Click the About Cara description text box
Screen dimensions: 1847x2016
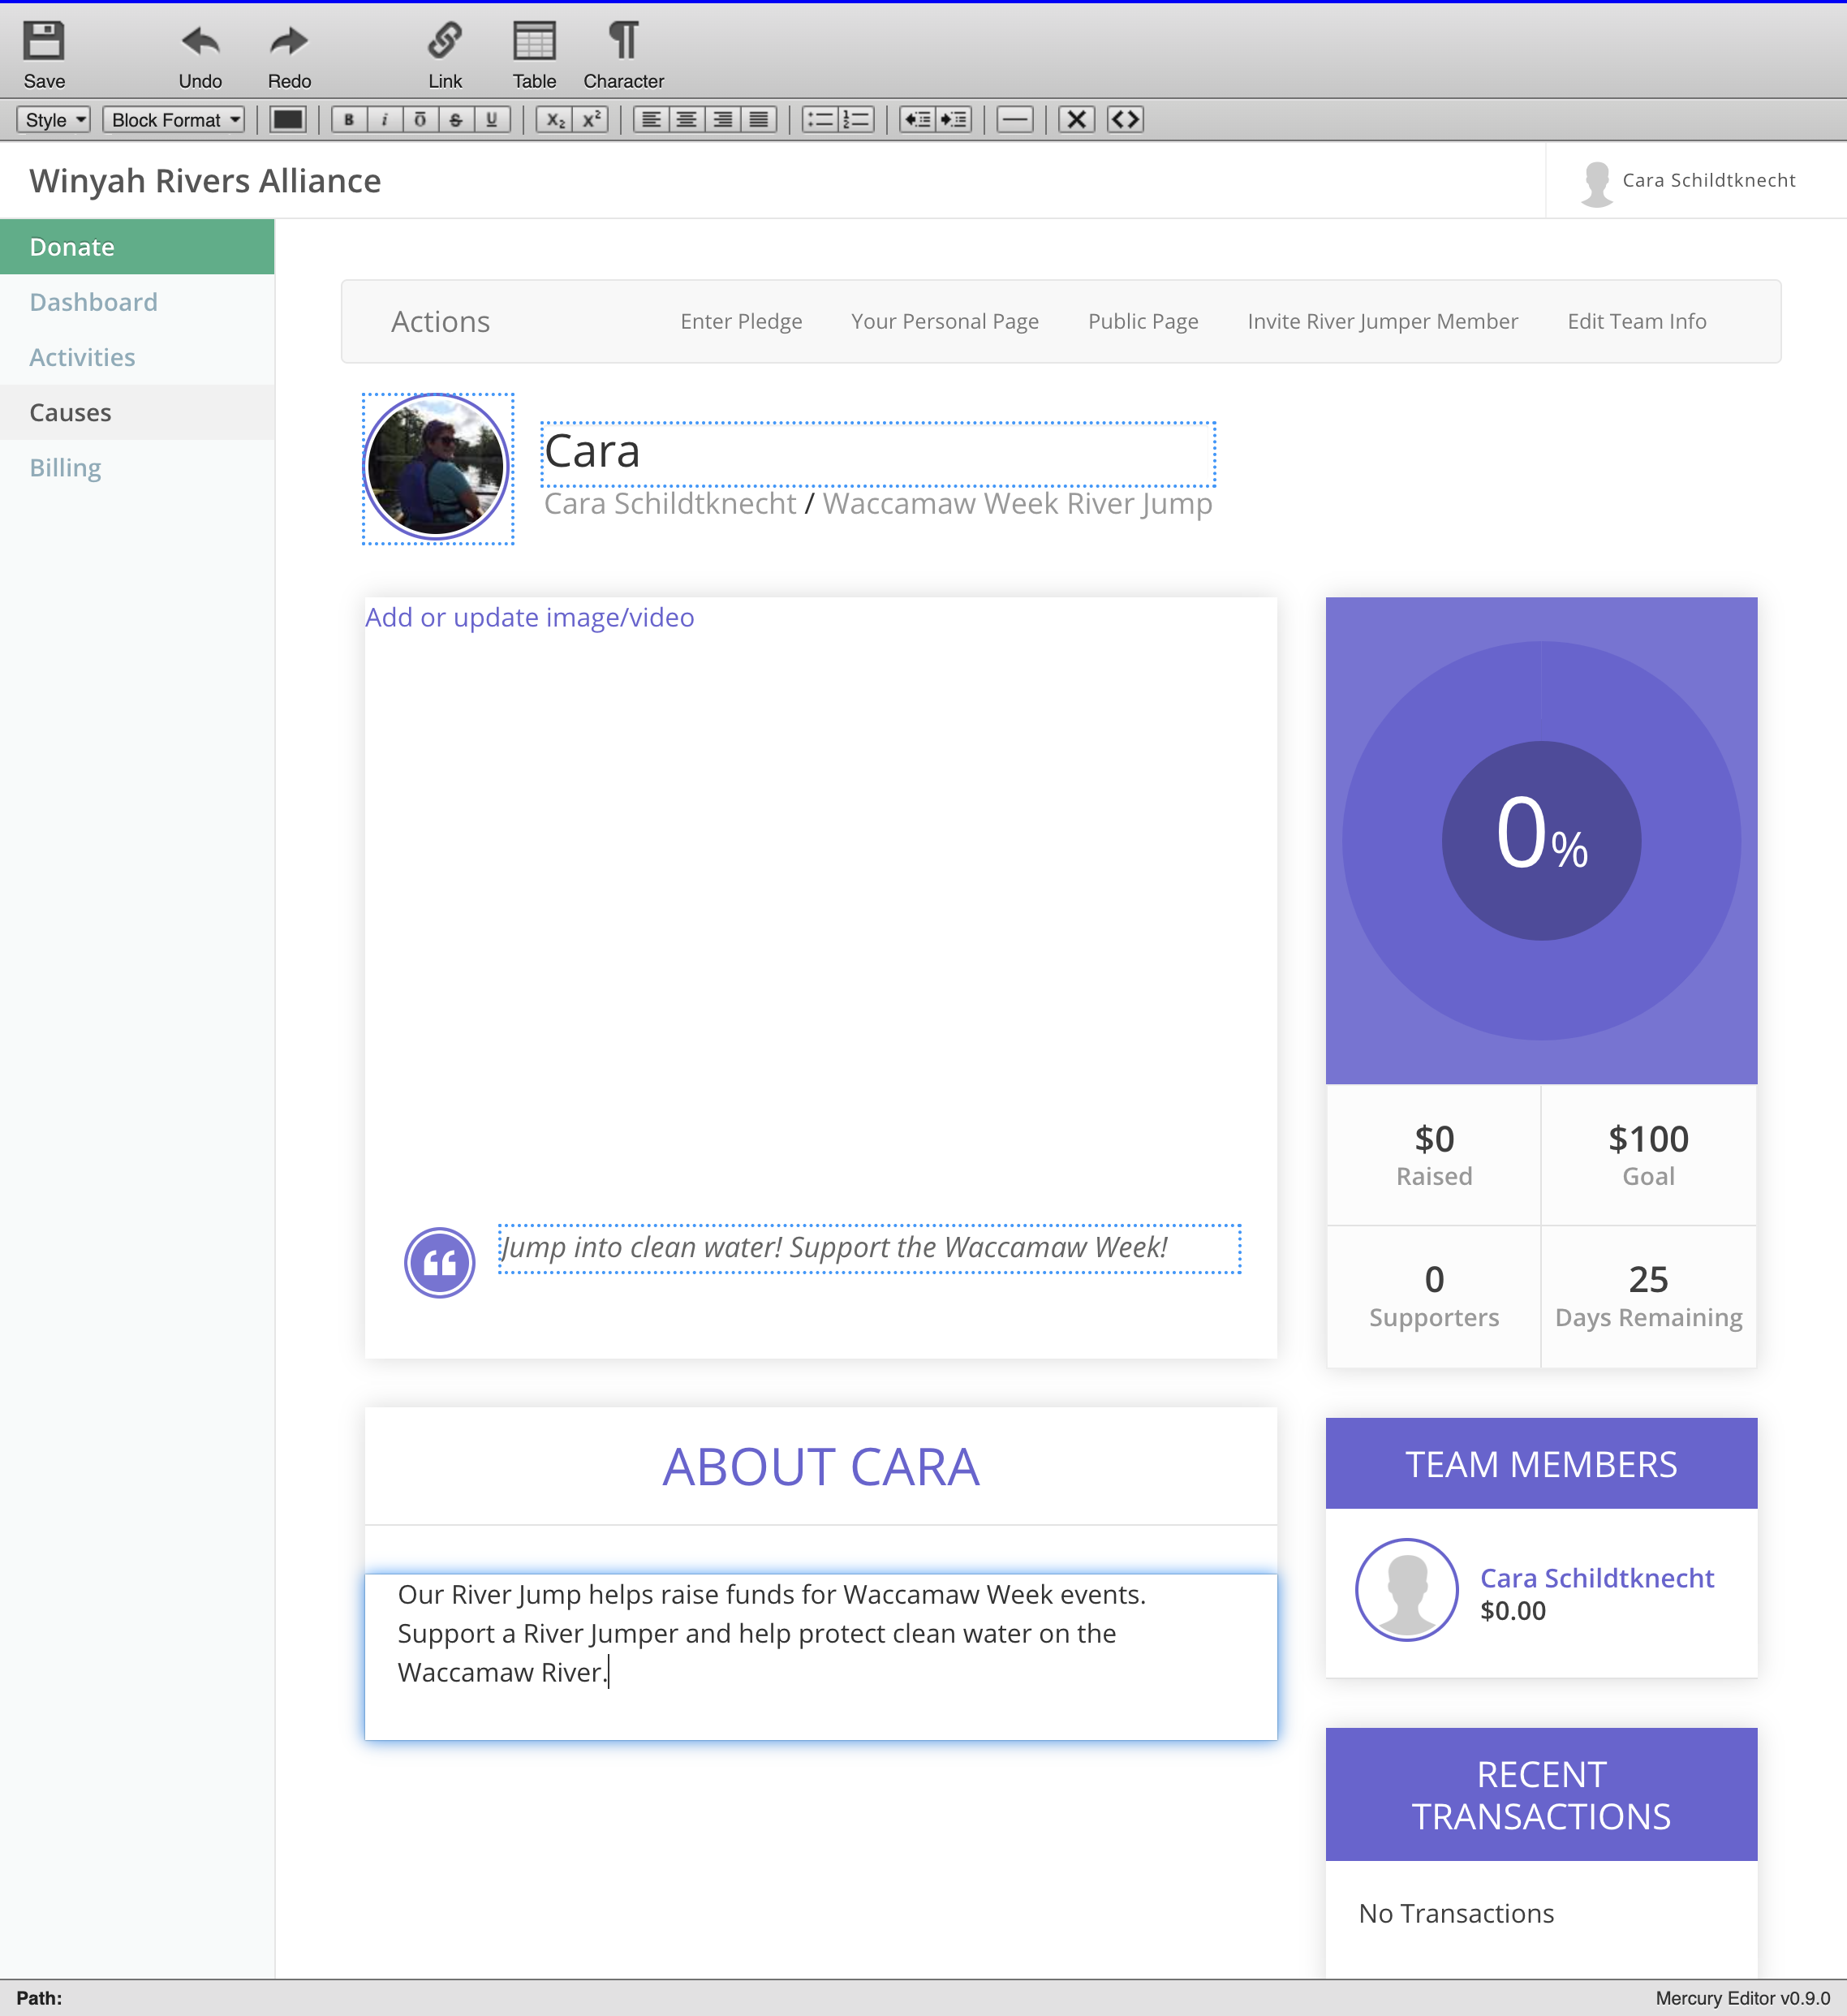(821, 1657)
